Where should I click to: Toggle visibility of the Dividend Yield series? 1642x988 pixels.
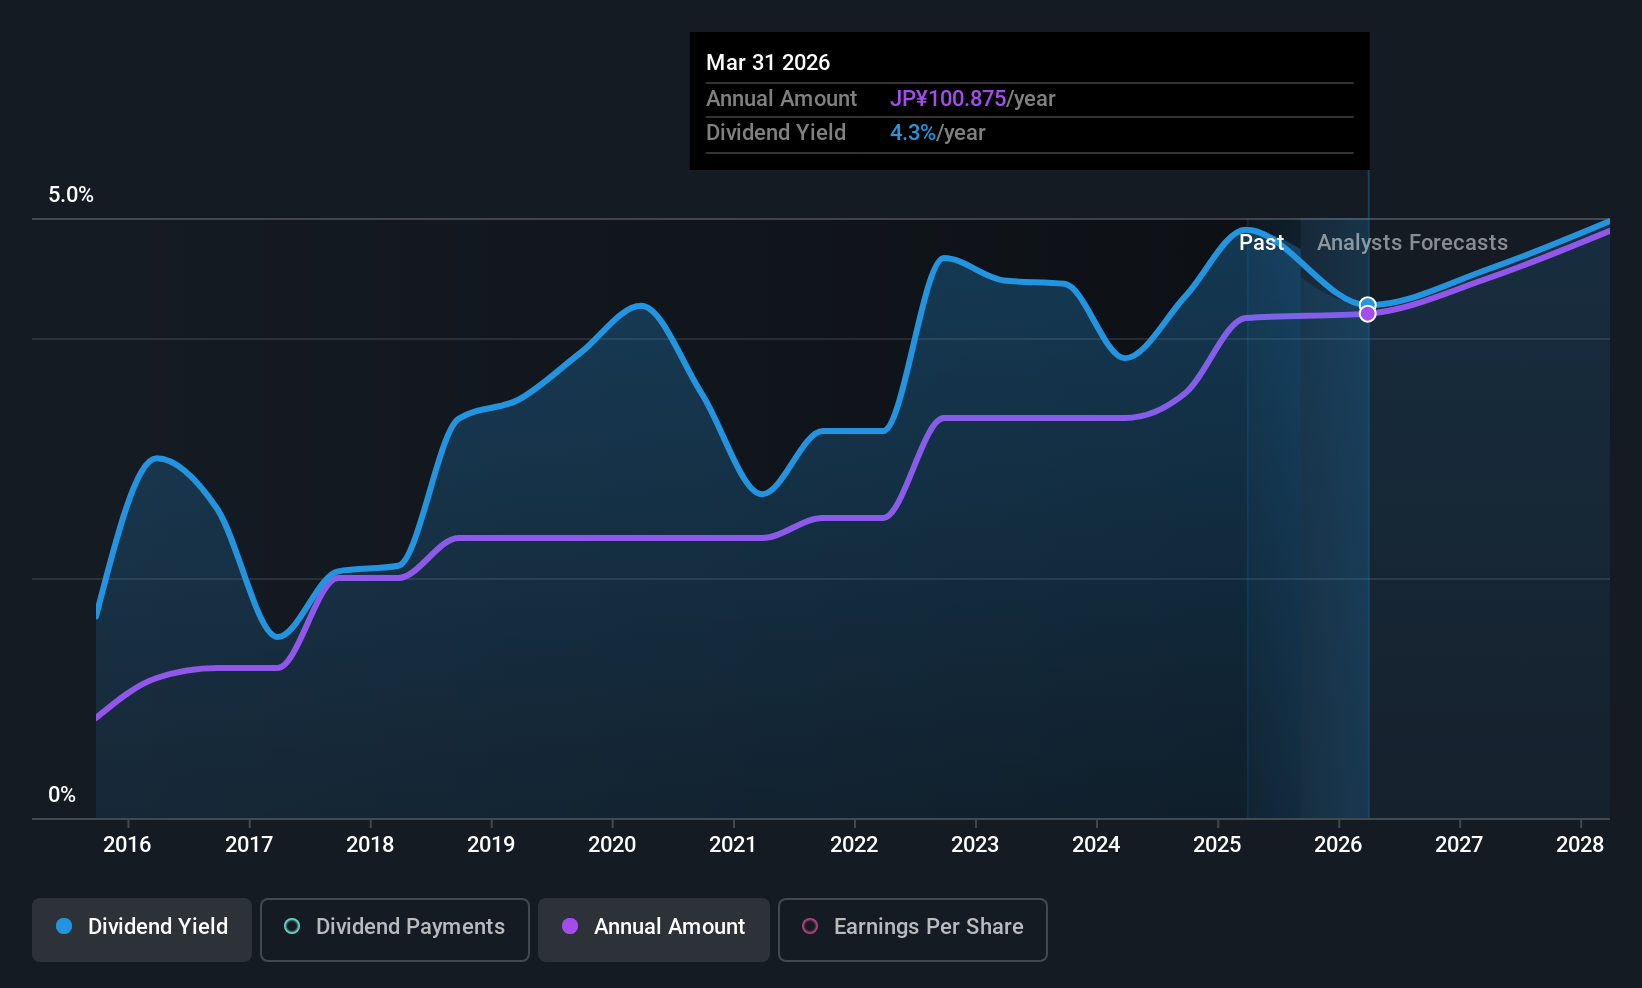point(141,928)
